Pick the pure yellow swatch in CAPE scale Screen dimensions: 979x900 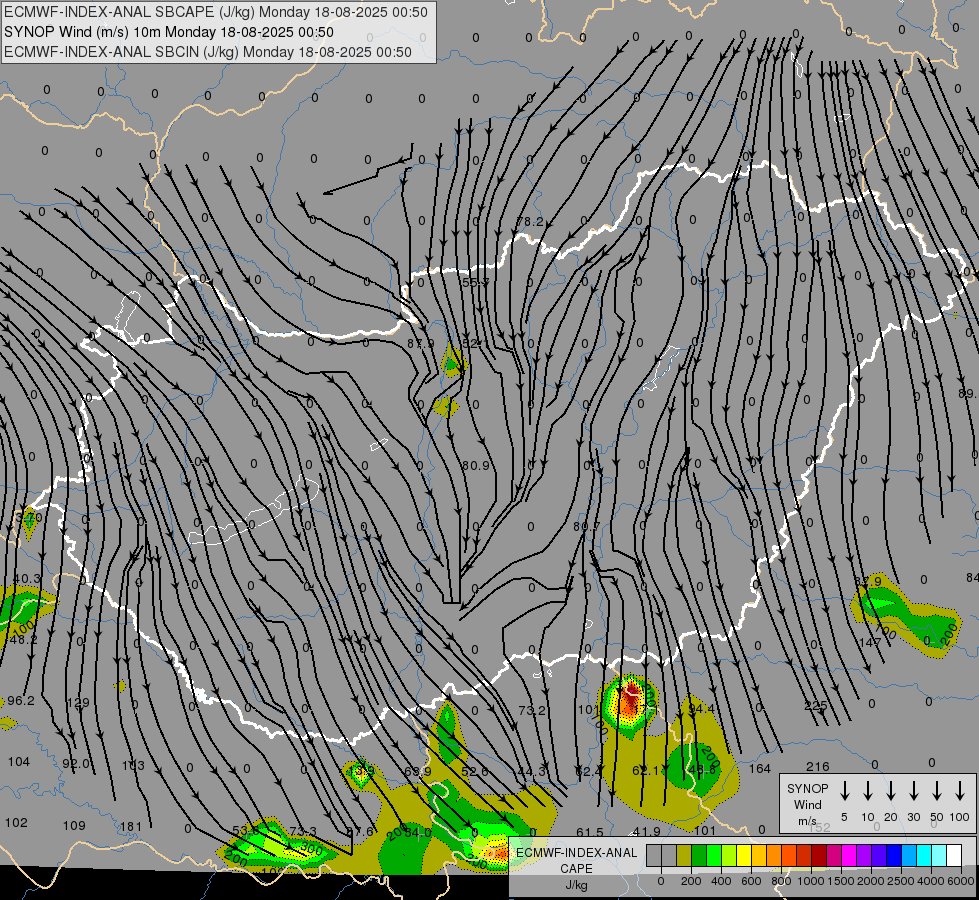click(744, 855)
